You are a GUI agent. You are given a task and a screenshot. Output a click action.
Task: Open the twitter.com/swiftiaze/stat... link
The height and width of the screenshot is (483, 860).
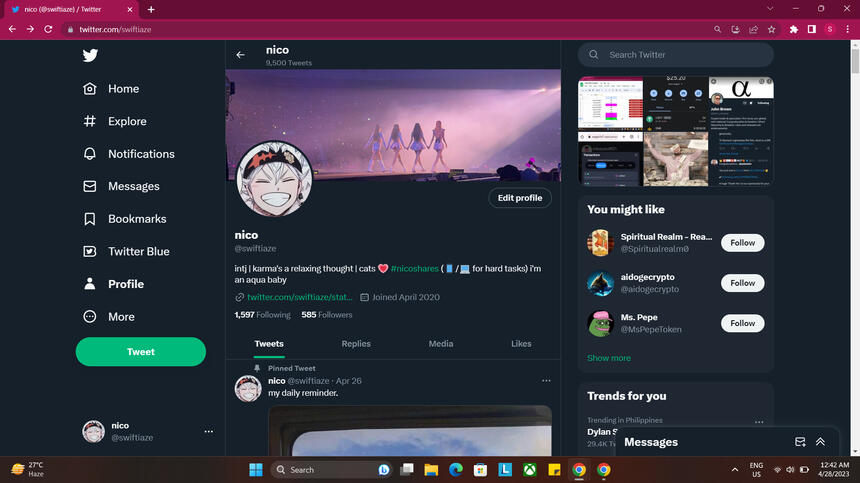(x=299, y=297)
